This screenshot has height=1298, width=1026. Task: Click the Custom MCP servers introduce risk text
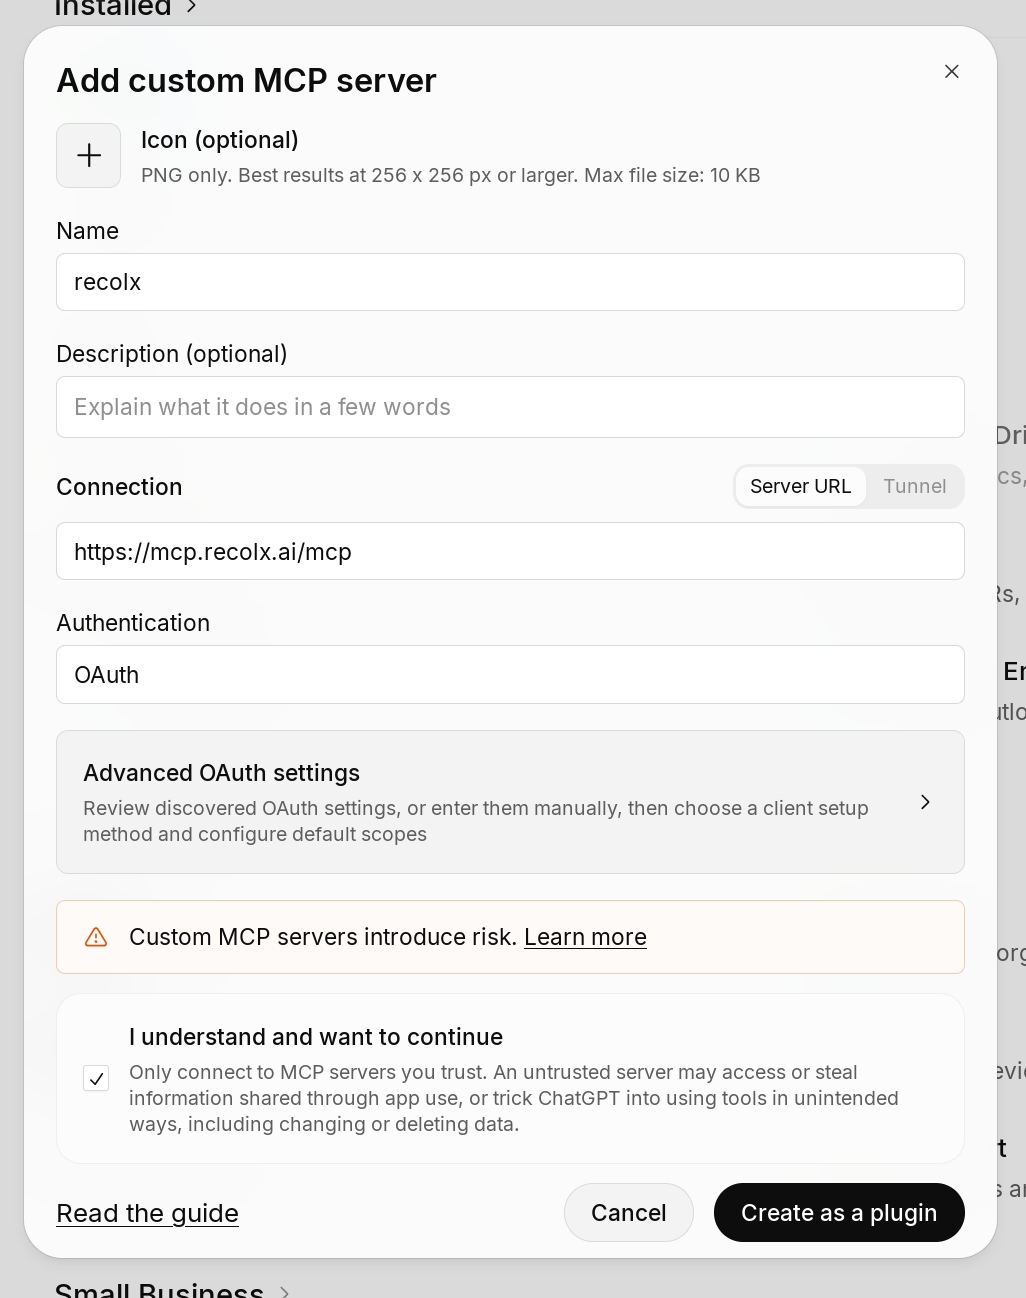(x=323, y=937)
